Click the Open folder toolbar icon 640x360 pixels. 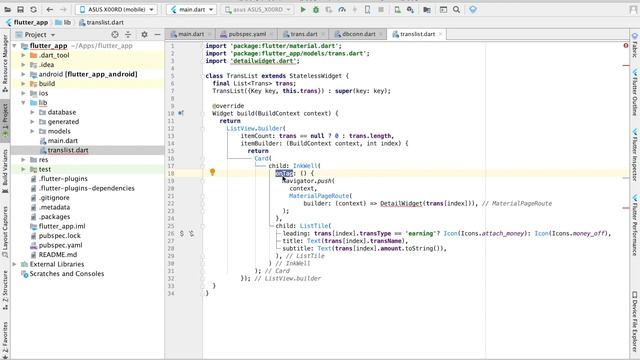(x=7, y=9)
